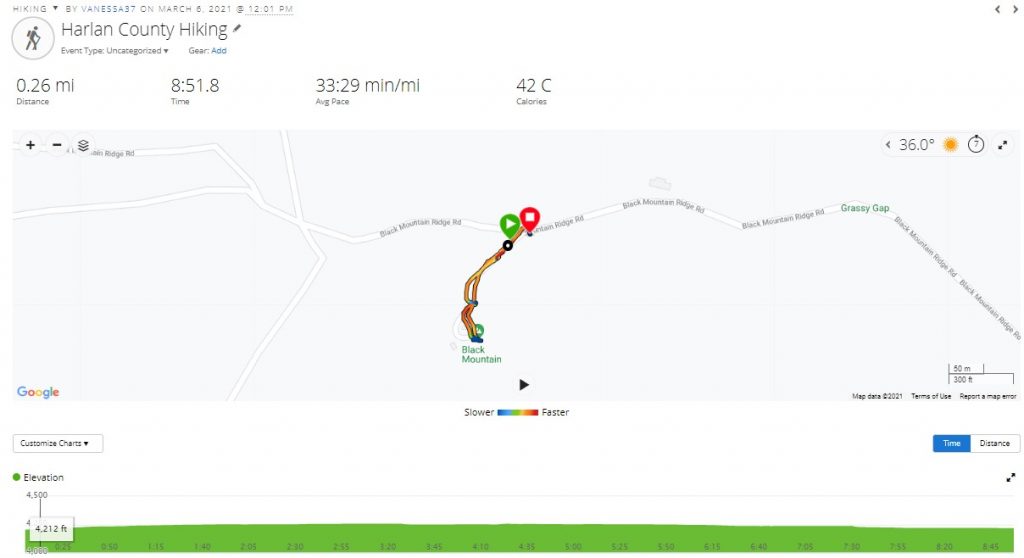Expand the Event Type Uncategorized dropdown
1024x558 pixels.
(114, 50)
